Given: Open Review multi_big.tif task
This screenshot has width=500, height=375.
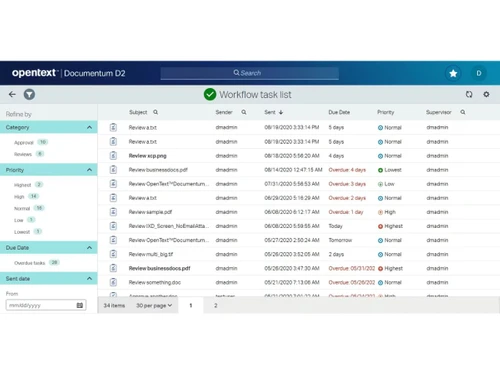Looking at the screenshot, I should coord(151,254).
